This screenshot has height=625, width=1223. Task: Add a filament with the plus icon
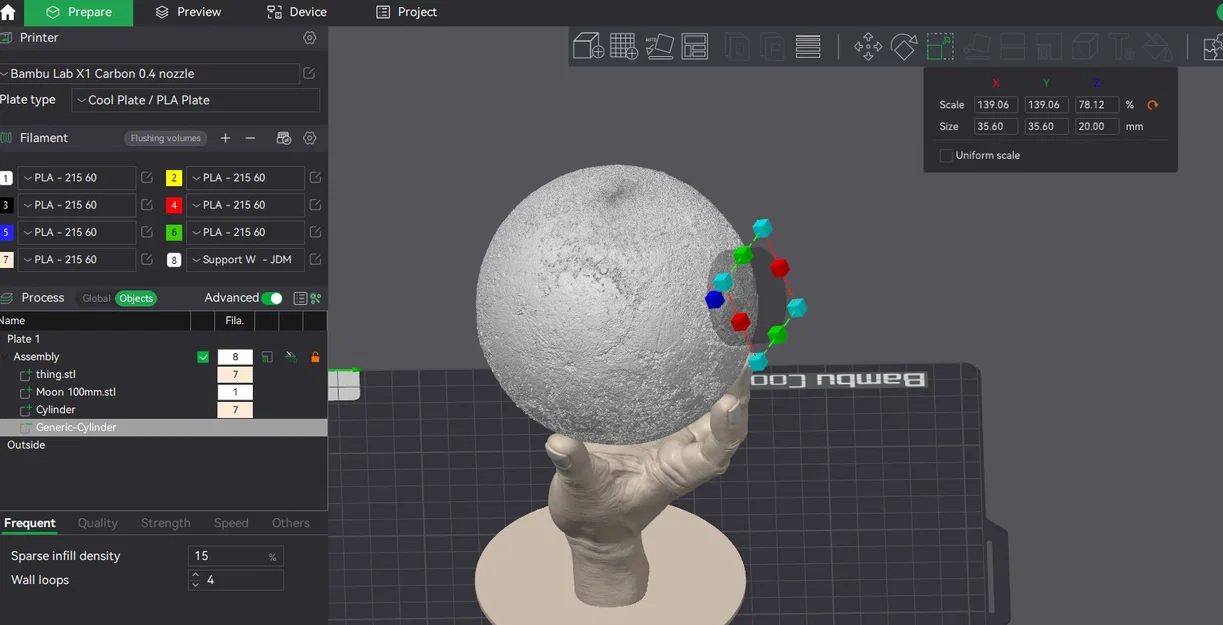coord(225,138)
